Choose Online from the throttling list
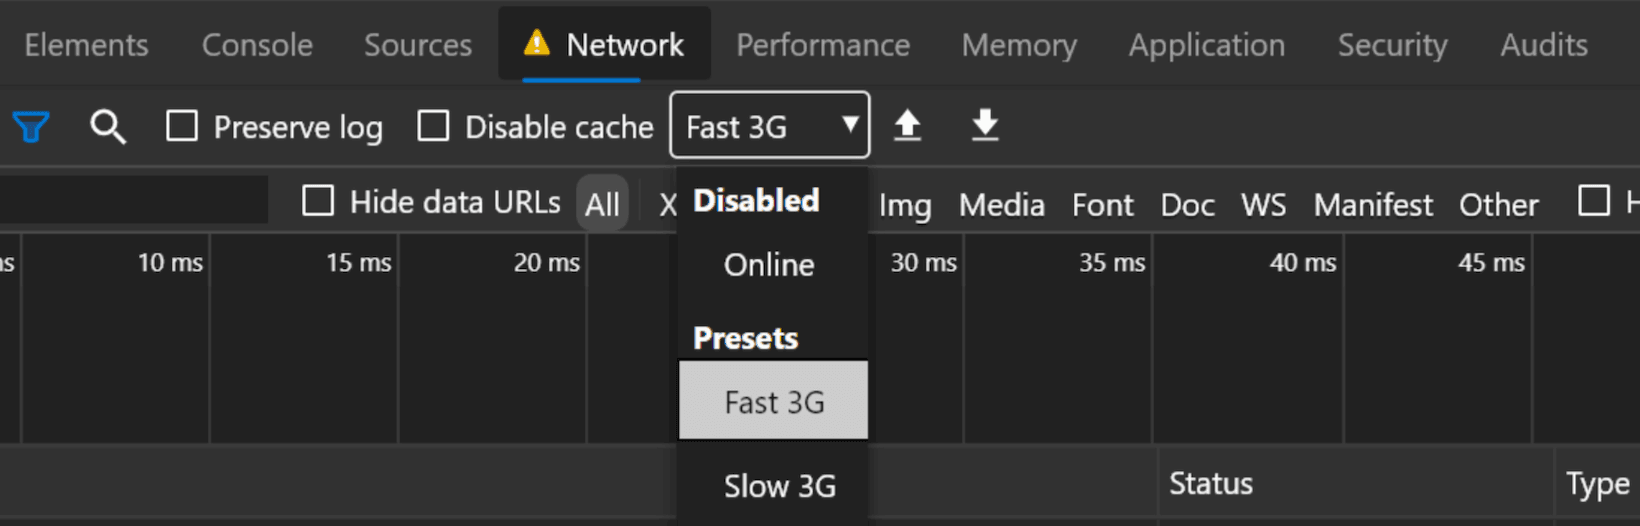 coord(769,265)
